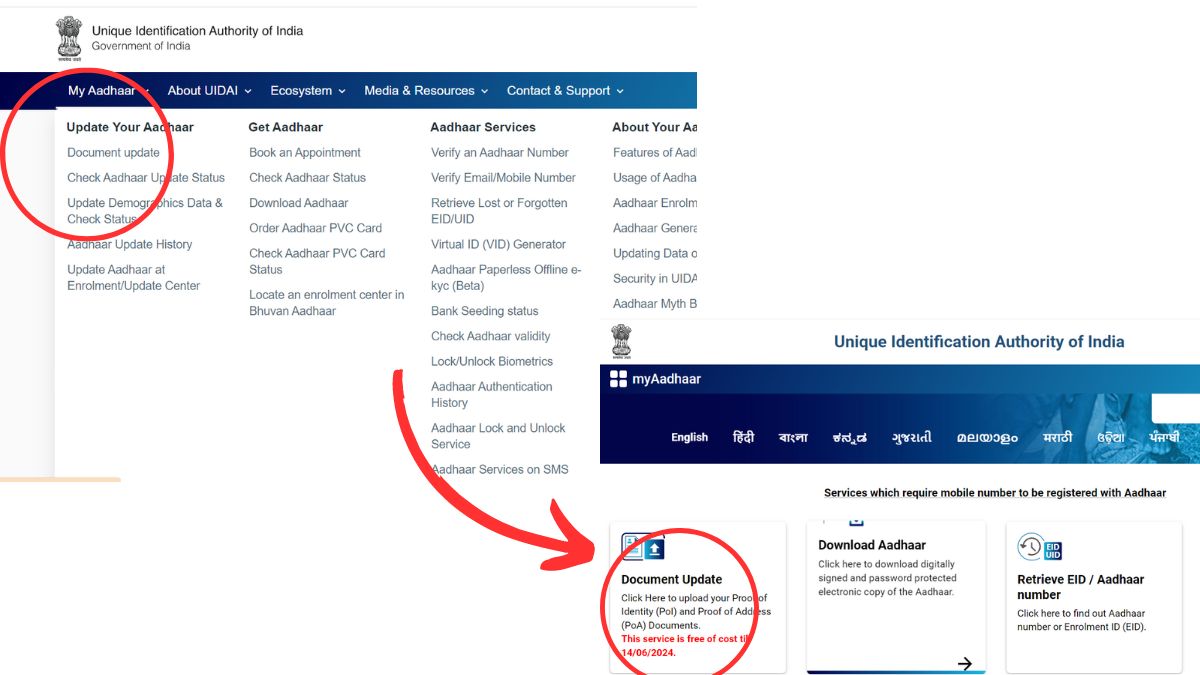Select Download Aadhaar from Get Aadhaar list
1200x675 pixels.
tap(298, 203)
